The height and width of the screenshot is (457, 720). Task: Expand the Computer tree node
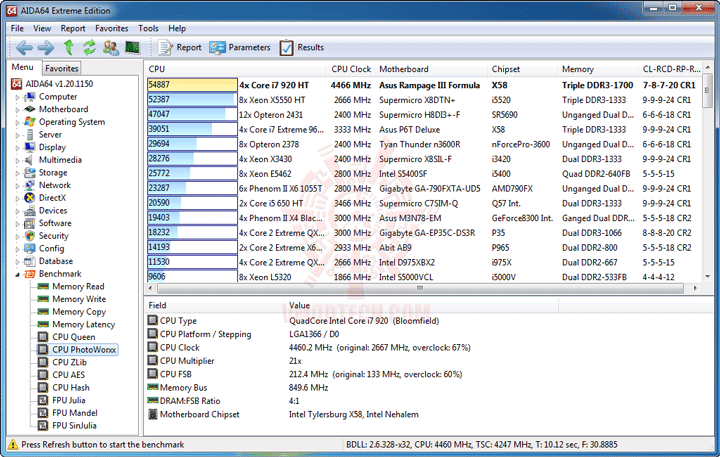point(17,97)
